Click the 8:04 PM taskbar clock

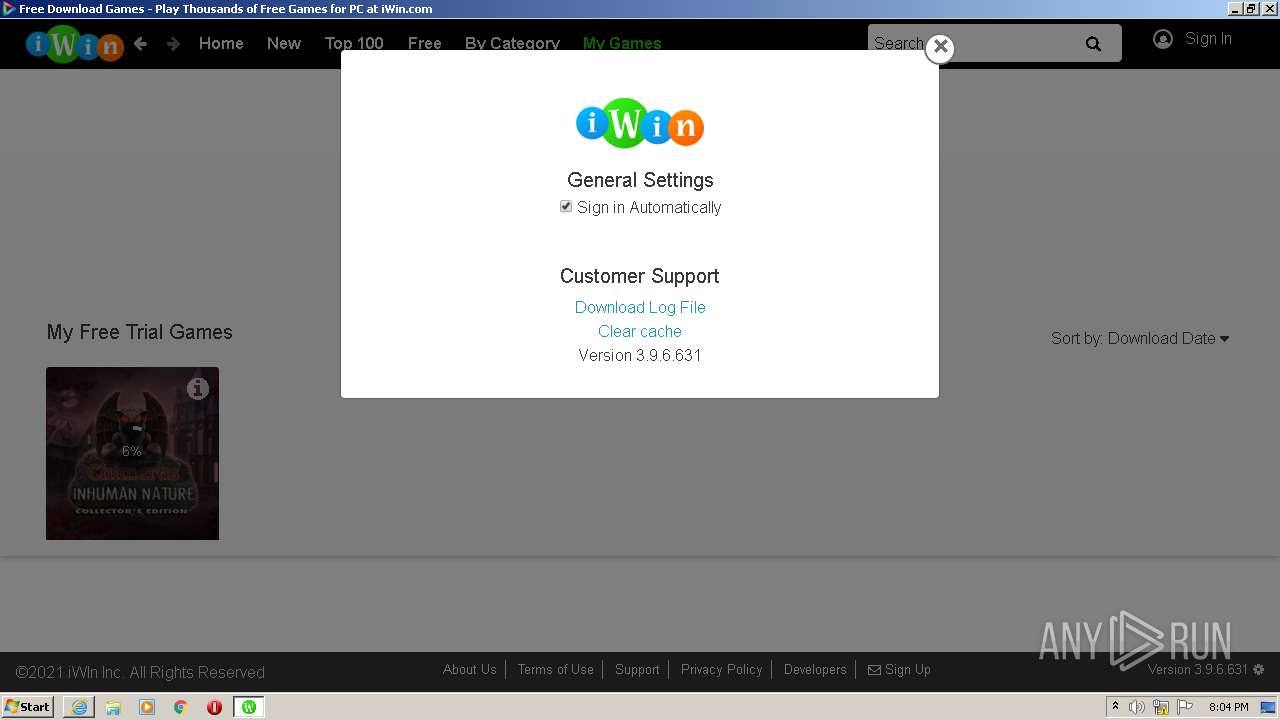(x=1228, y=707)
